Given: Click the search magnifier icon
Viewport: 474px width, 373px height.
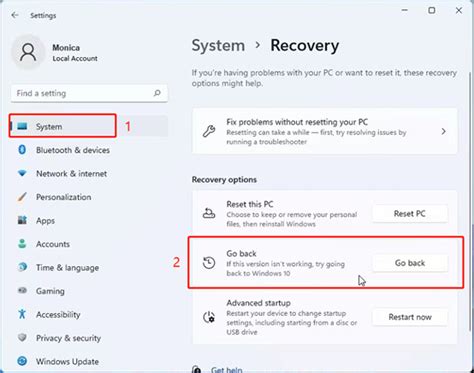Looking at the screenshot, I should [157, 93].
